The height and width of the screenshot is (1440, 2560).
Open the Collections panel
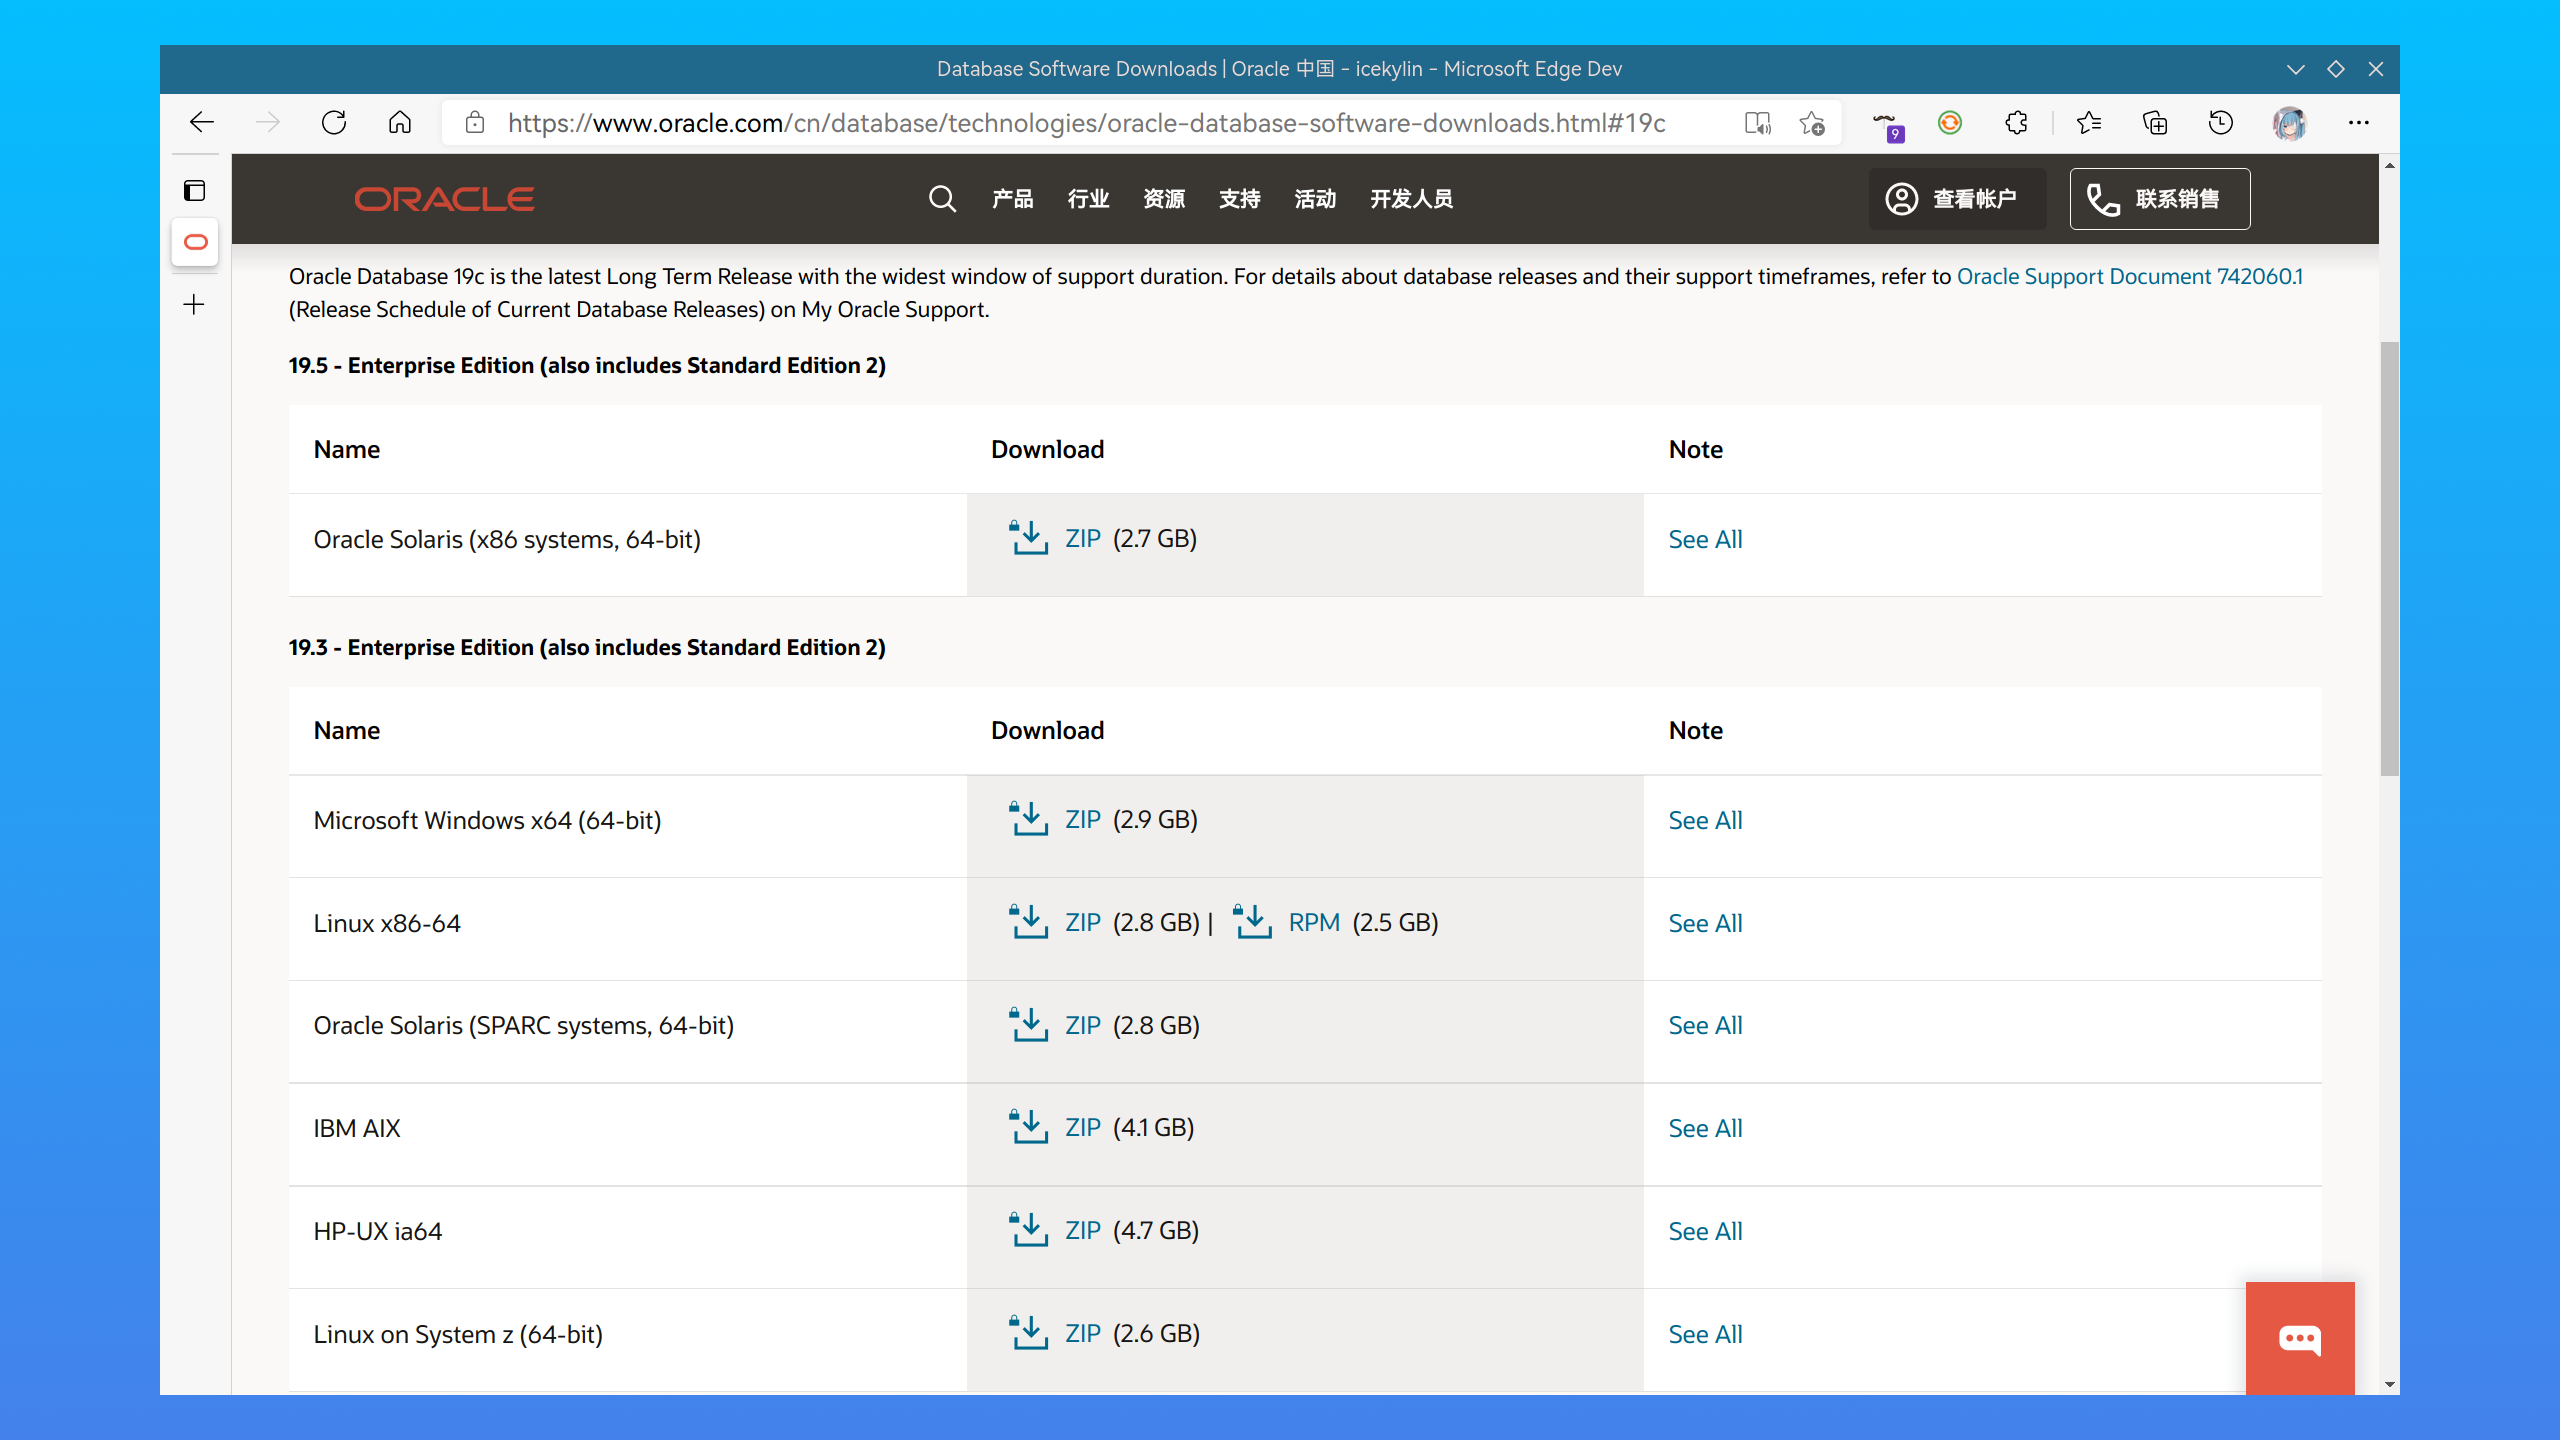2155,122
